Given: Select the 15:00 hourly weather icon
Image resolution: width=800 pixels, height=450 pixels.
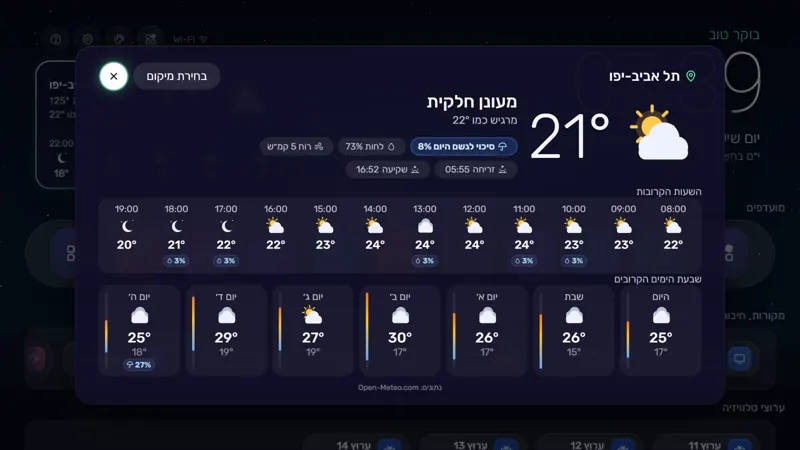Looking at the screenshot, I should [x=325, y=226].
